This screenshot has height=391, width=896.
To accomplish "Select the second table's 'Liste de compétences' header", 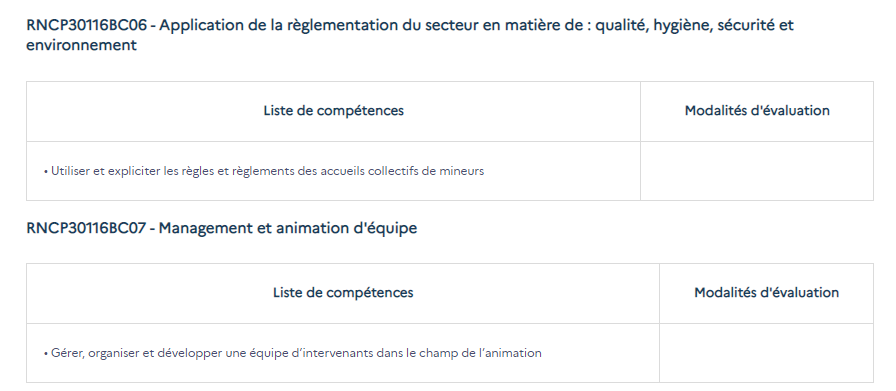I will pos(343,293).
